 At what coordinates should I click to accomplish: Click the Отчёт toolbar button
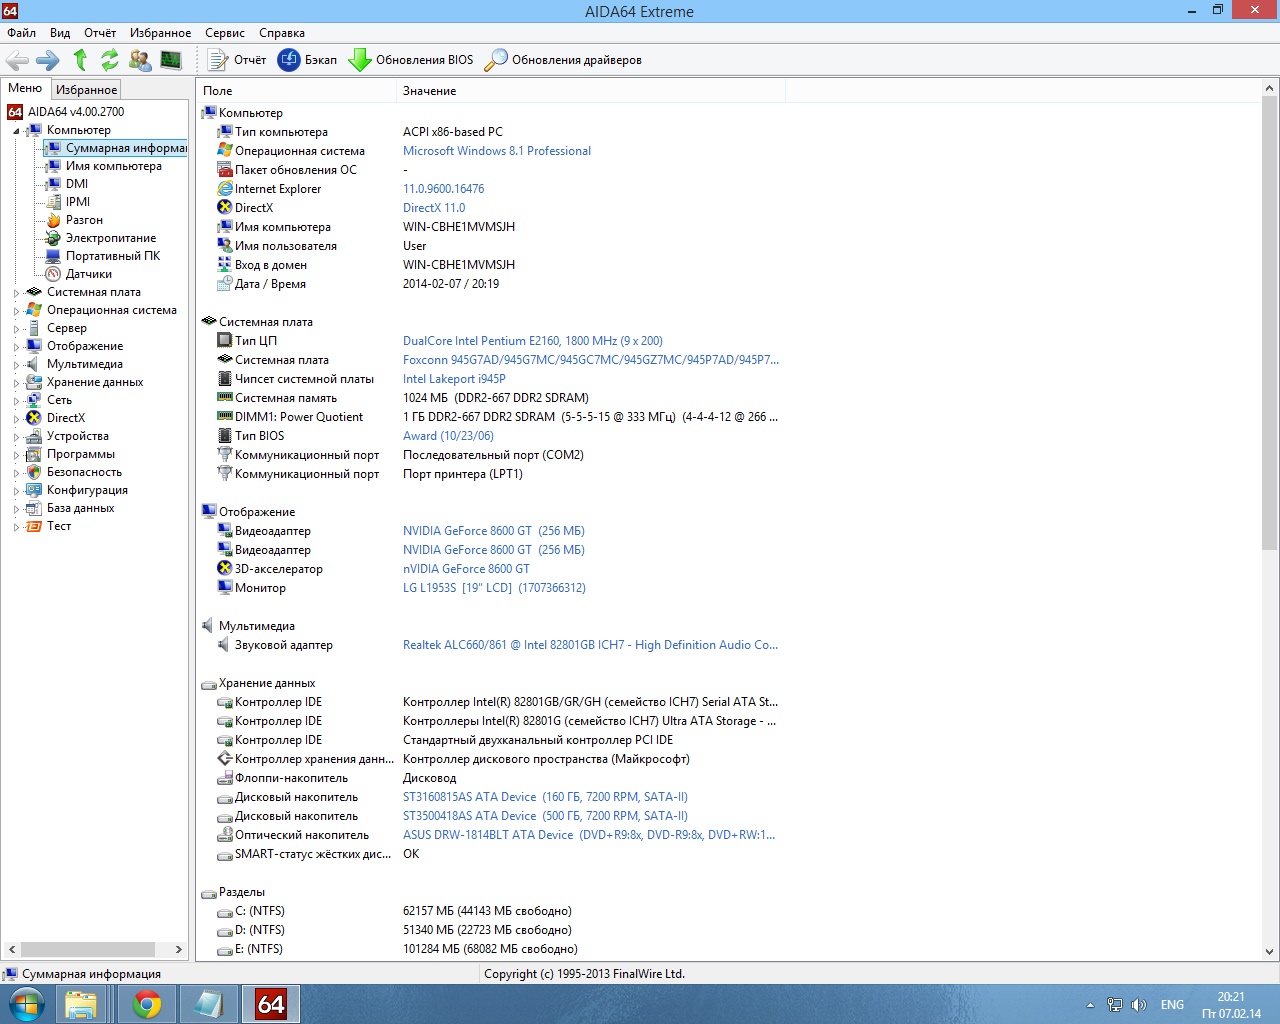click(237, 60)
